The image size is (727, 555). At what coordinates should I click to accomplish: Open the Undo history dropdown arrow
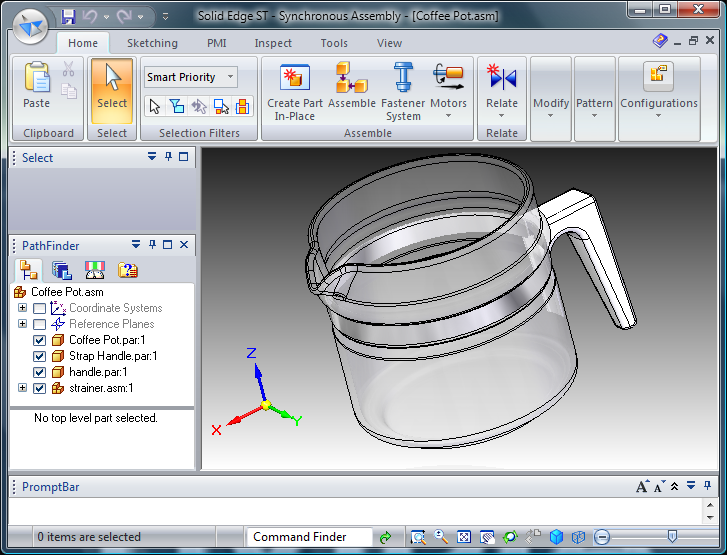[106, 17]
